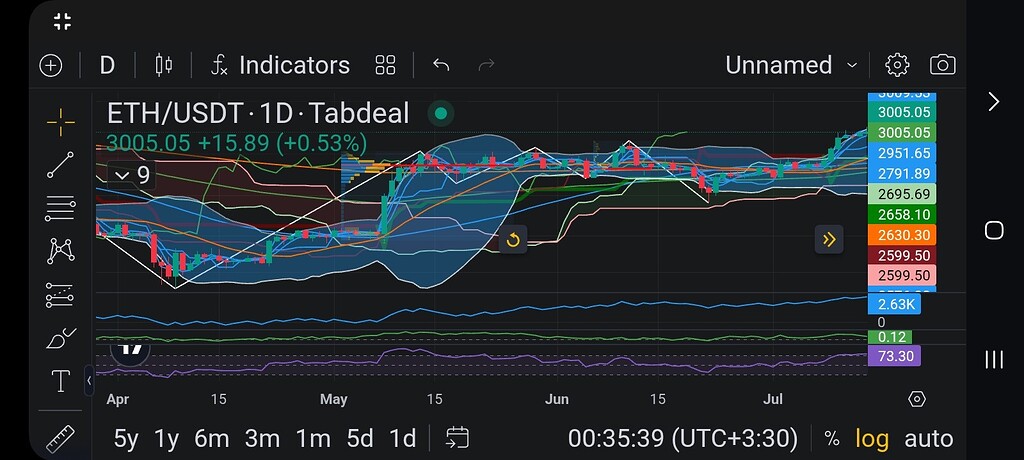Change chart style with the candlestick icon

point(163,65)
